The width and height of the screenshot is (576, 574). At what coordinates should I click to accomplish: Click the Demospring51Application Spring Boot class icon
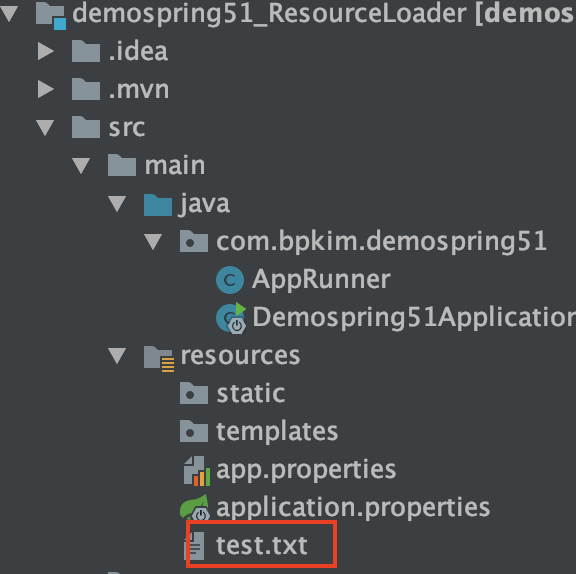pos(231,318)
